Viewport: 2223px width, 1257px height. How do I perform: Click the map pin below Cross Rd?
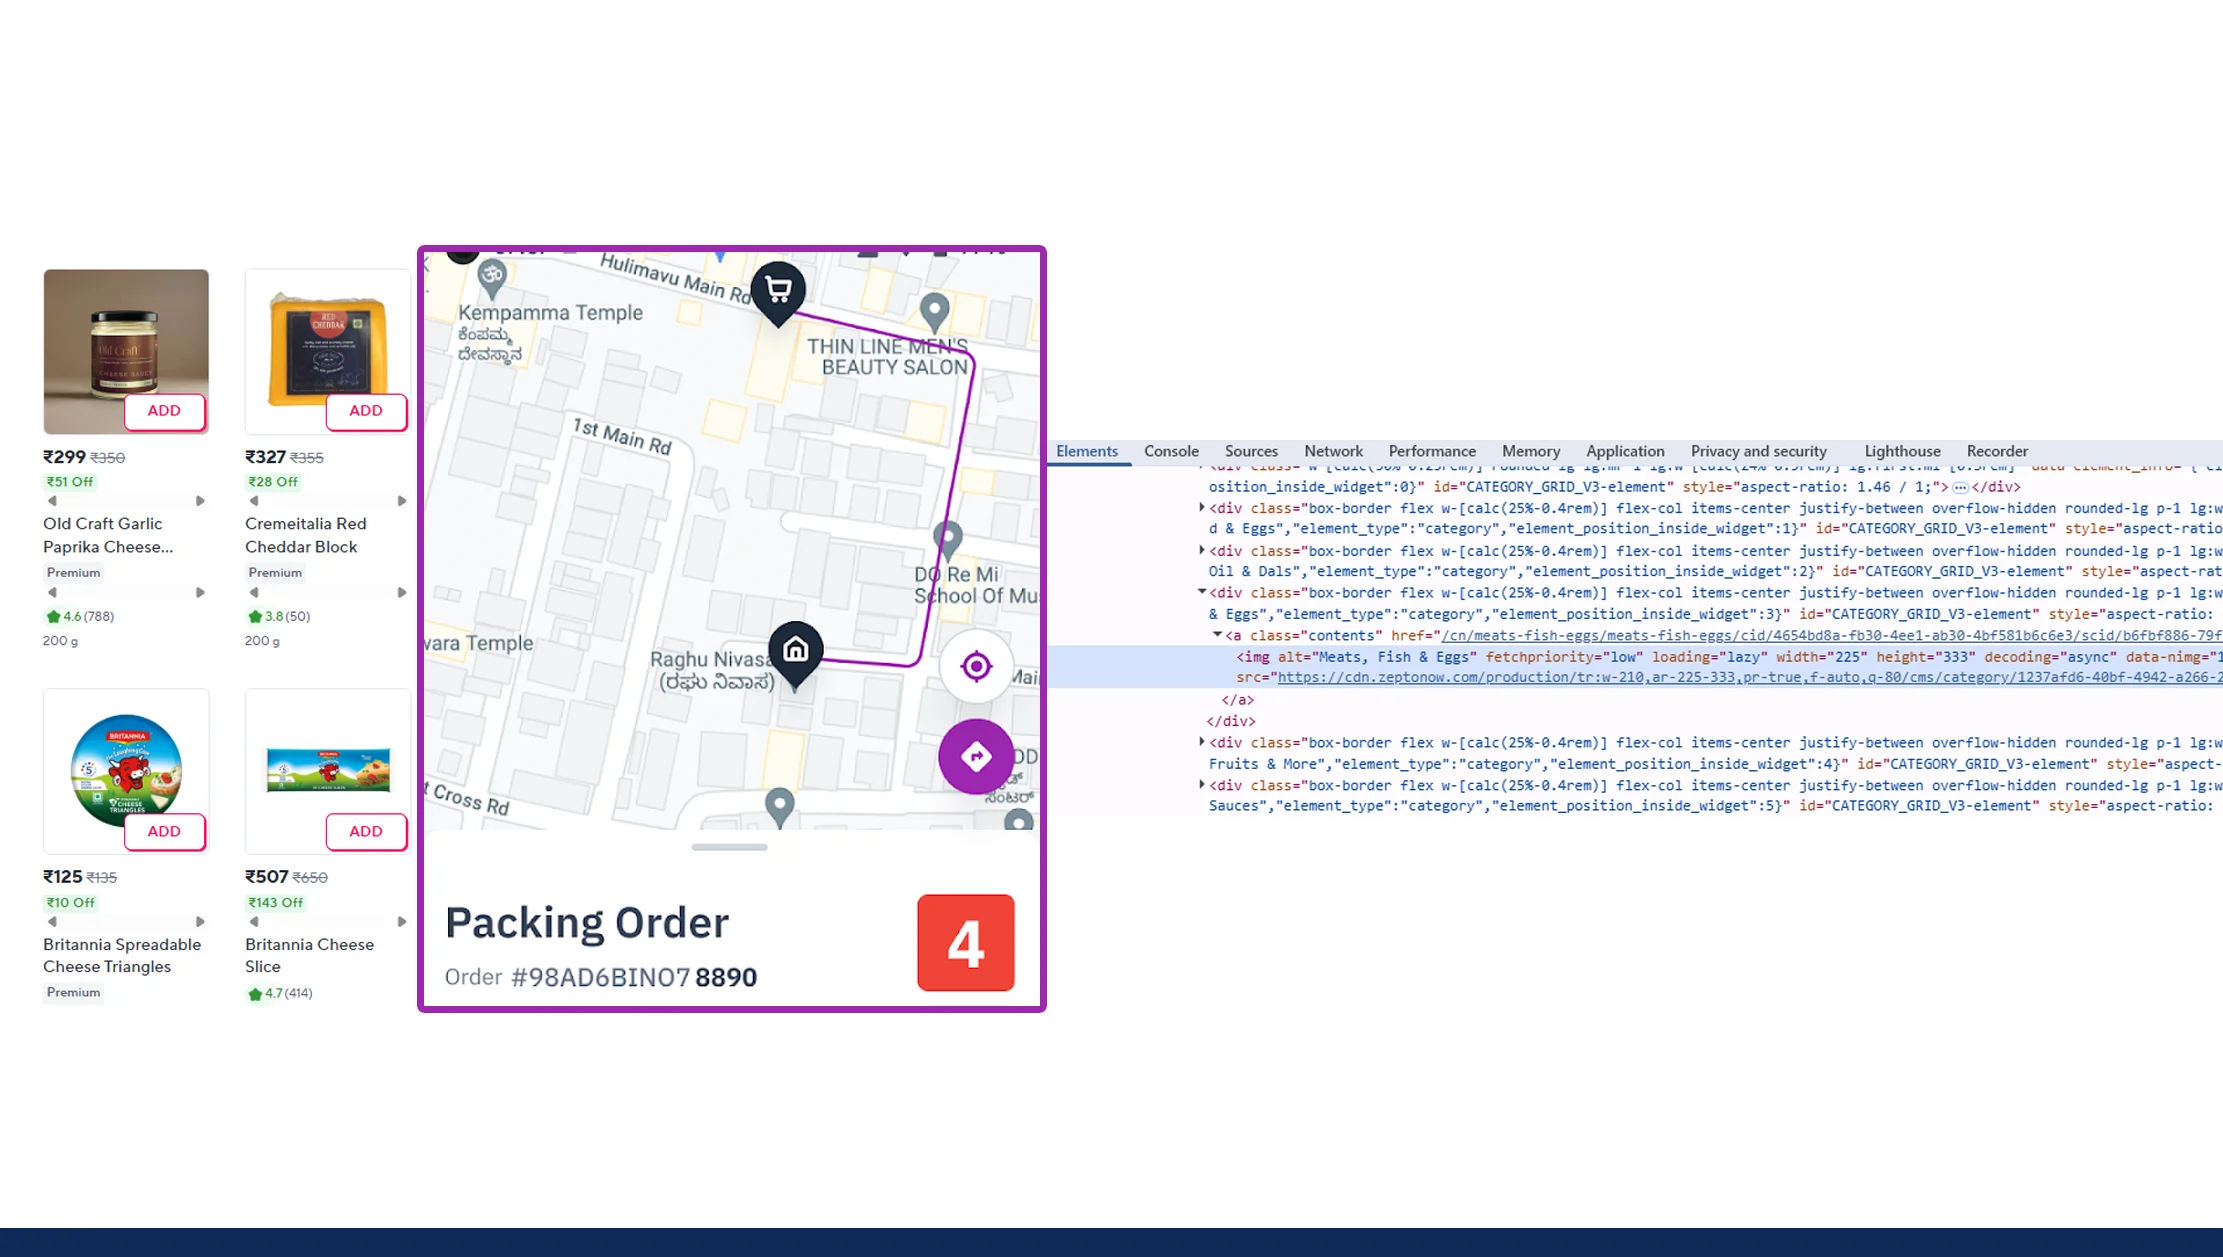[x=778, y=805]
